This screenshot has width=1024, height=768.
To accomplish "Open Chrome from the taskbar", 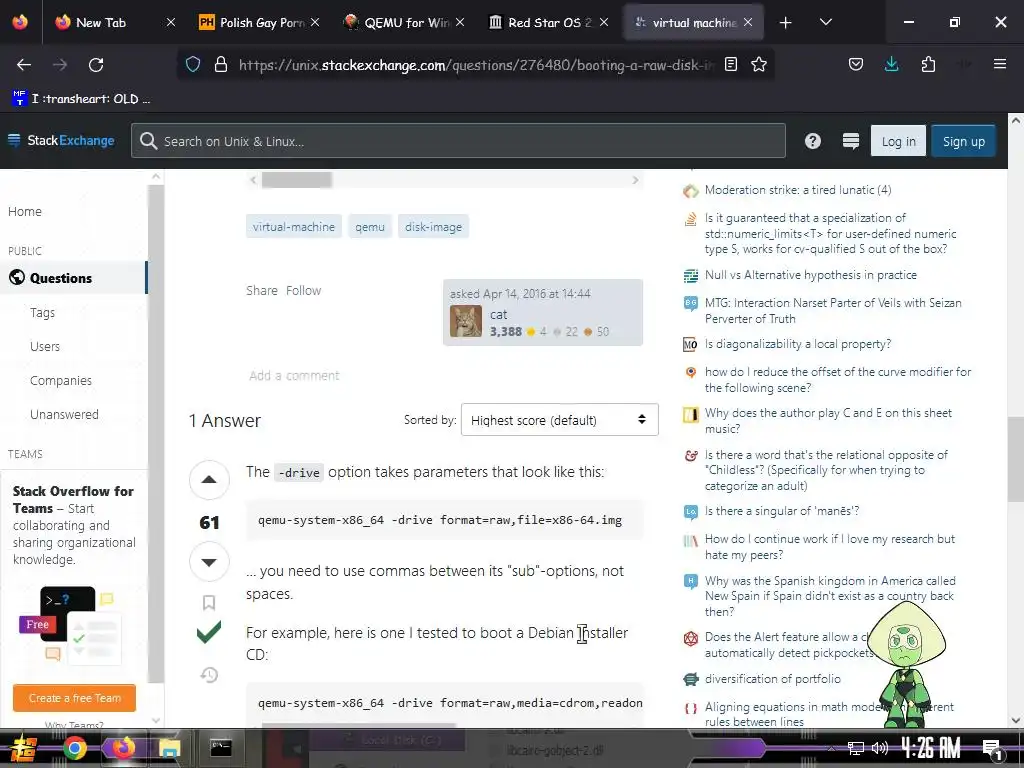I will pyautogui.click(x=74, y=748).
